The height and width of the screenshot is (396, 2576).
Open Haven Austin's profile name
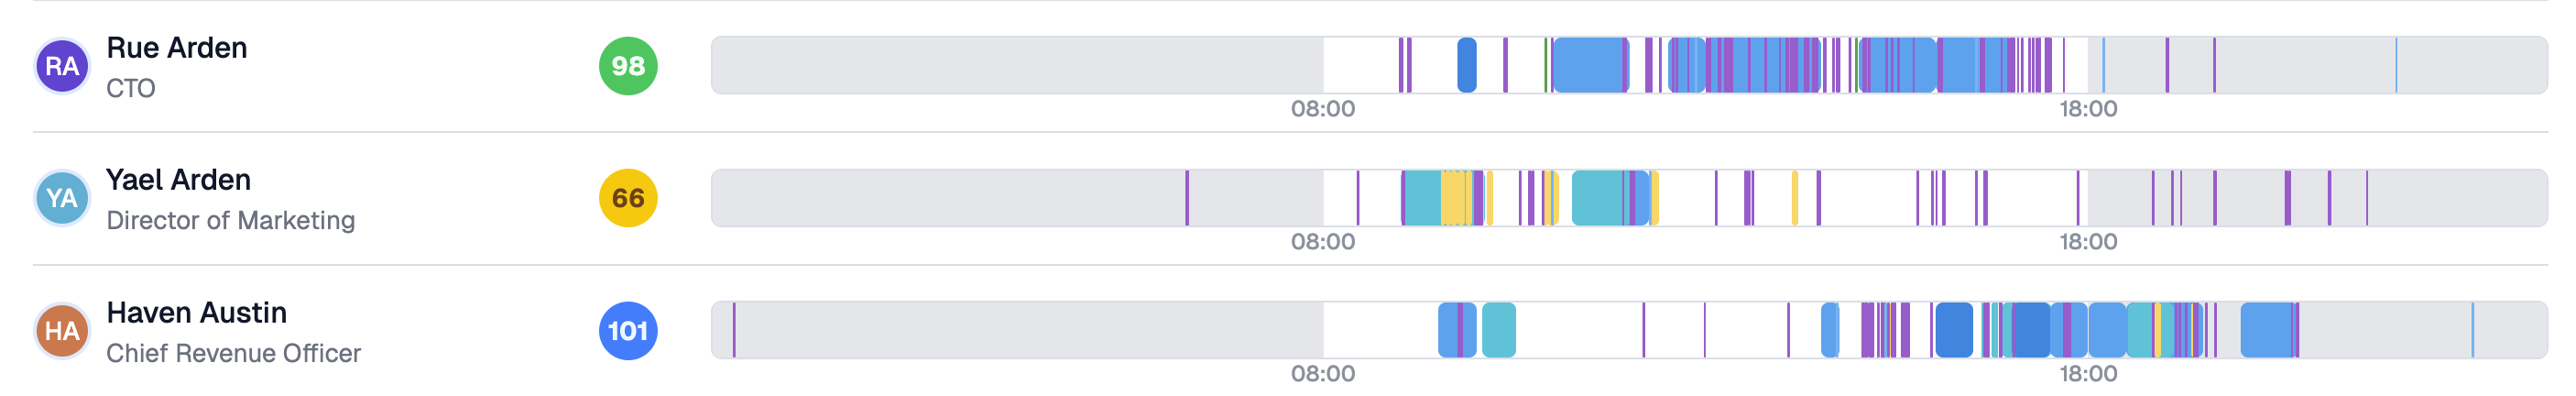point(197,313)
